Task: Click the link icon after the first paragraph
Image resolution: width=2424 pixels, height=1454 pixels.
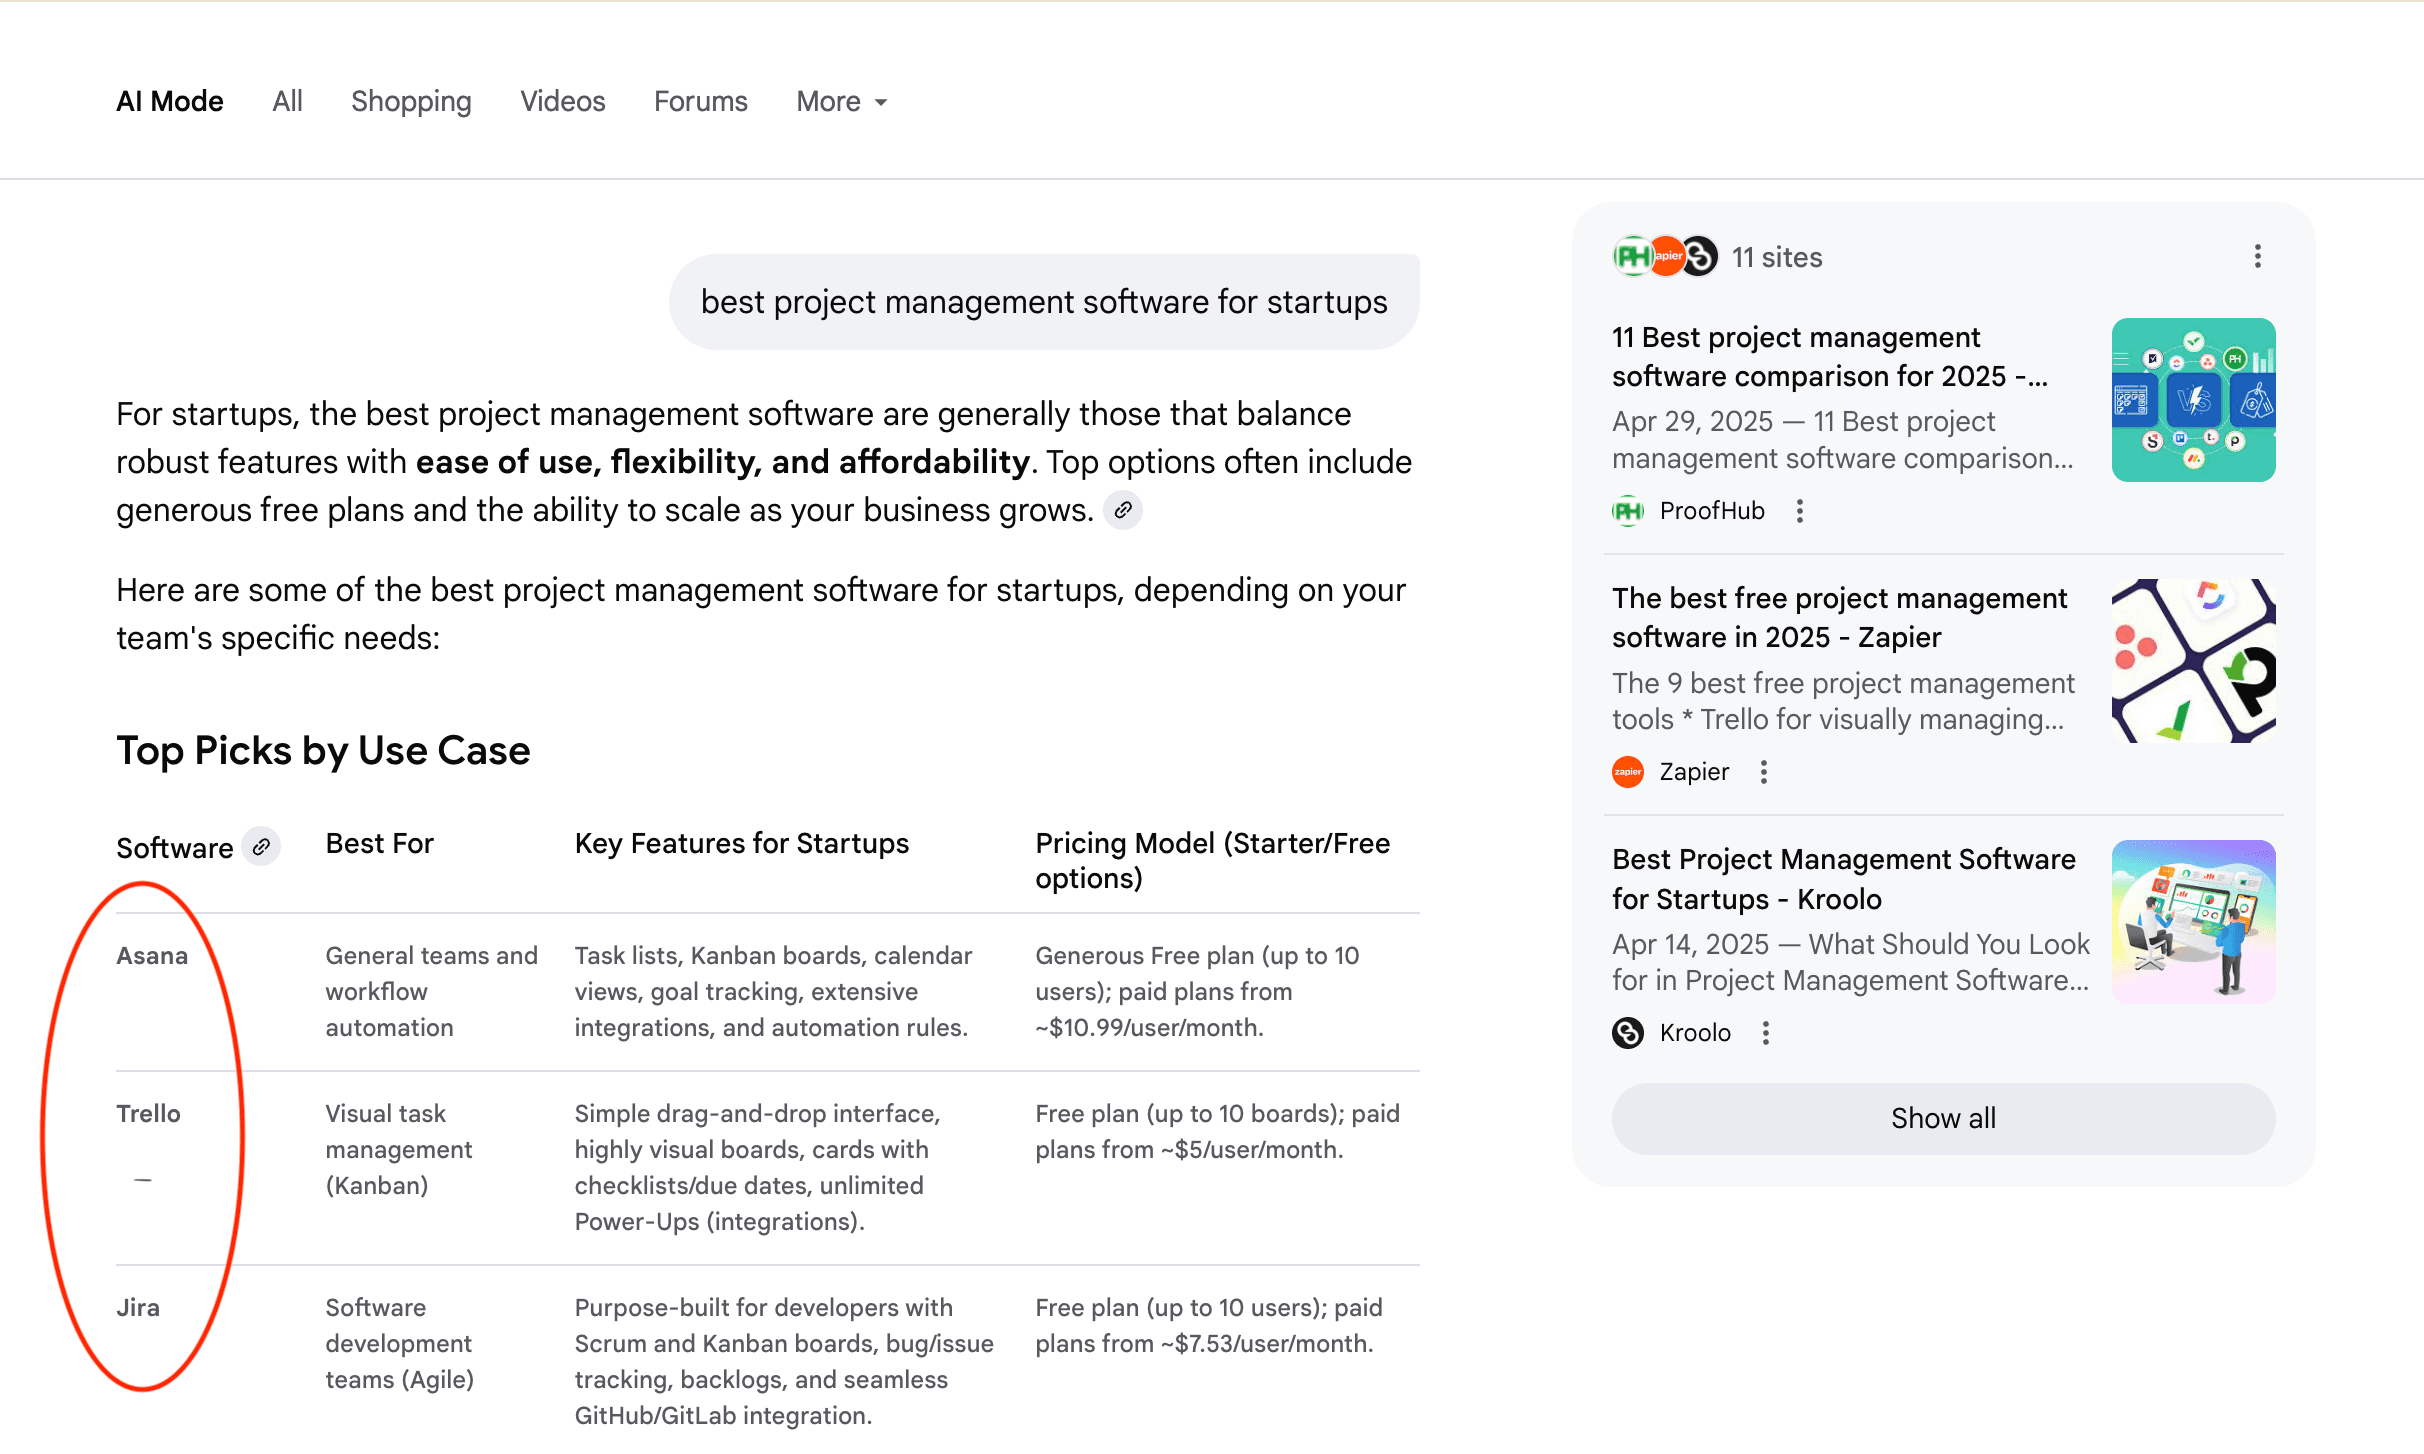Action: pyautogui.click(x=1122, y=510)
